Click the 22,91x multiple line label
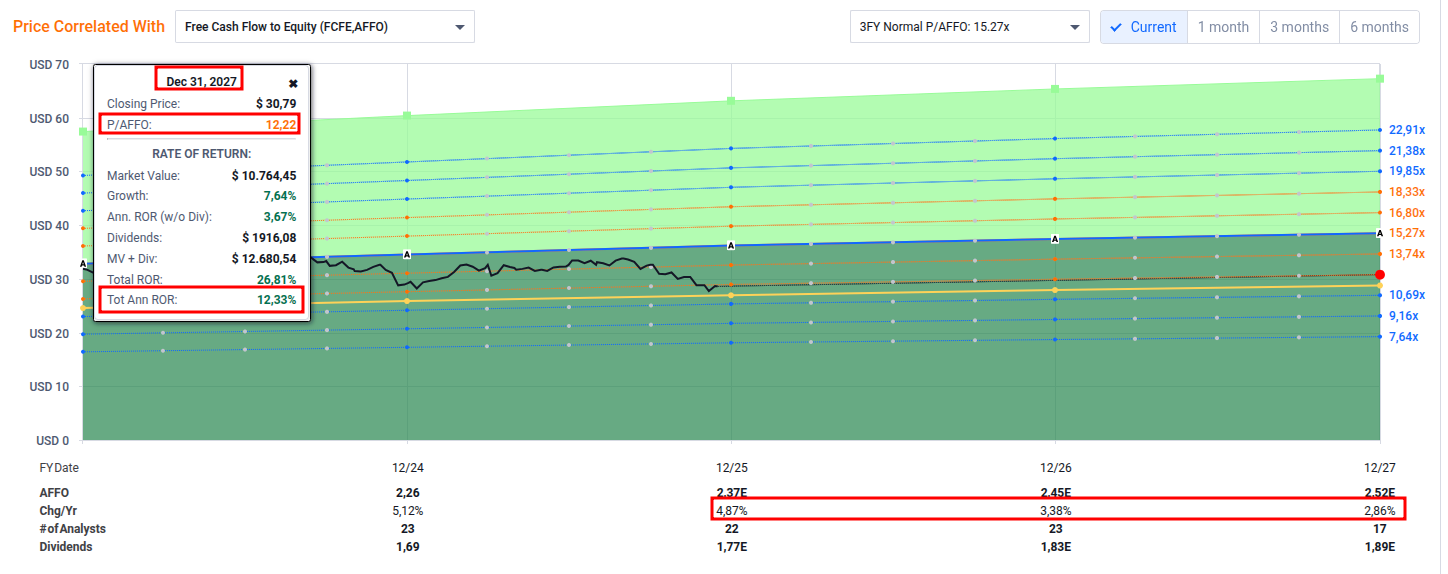Screen dimensions: 1448x574 click(x=1406, y=130)
